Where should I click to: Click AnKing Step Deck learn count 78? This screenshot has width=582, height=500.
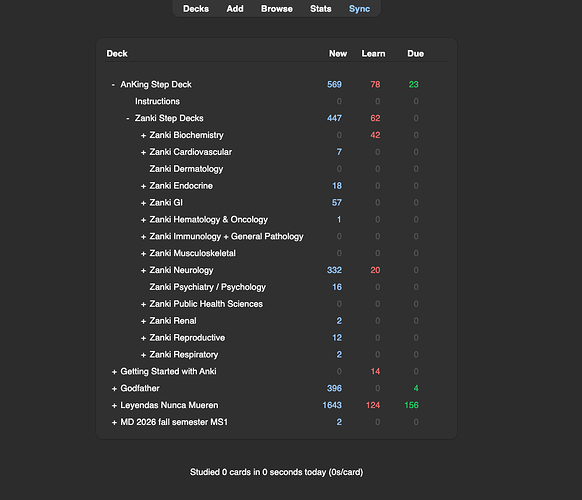coord(375,85)
